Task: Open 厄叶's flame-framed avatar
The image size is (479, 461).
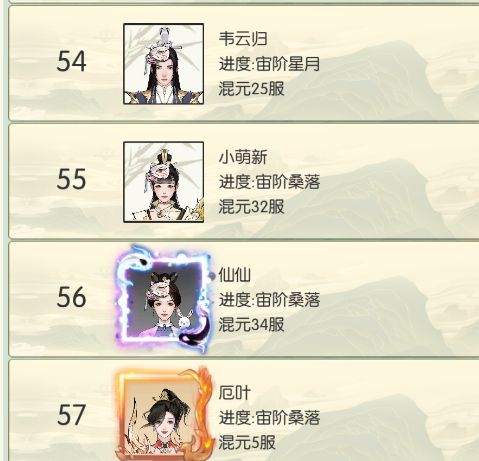Action: (x=165, y=414)
